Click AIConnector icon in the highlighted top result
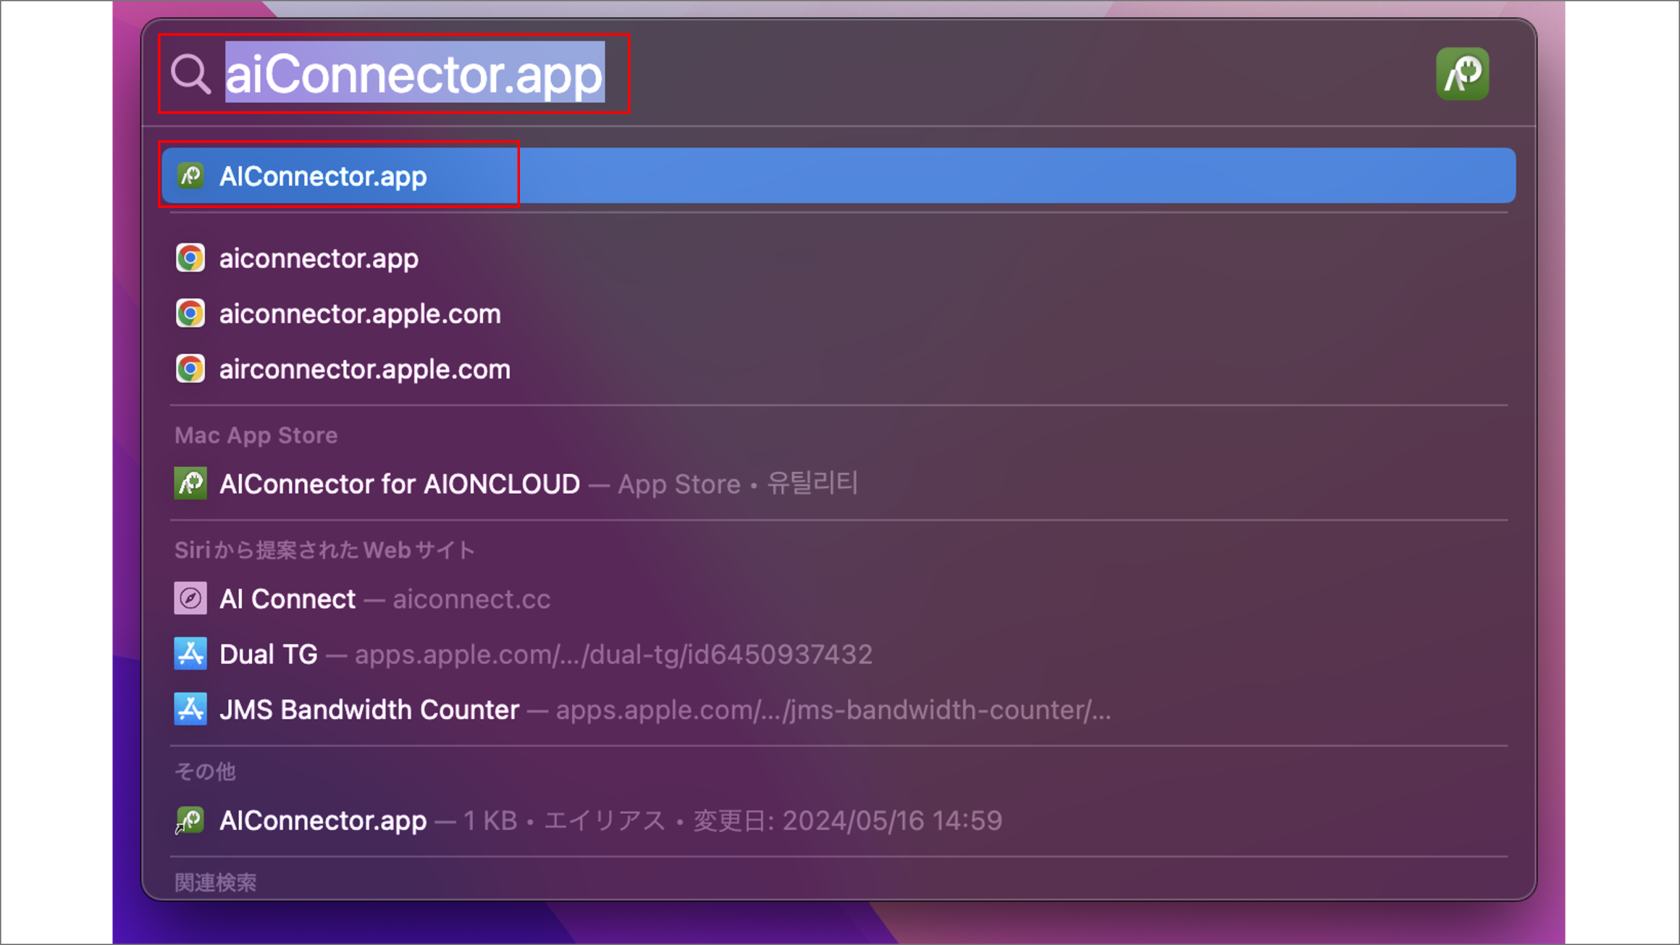 pos(190,176)
